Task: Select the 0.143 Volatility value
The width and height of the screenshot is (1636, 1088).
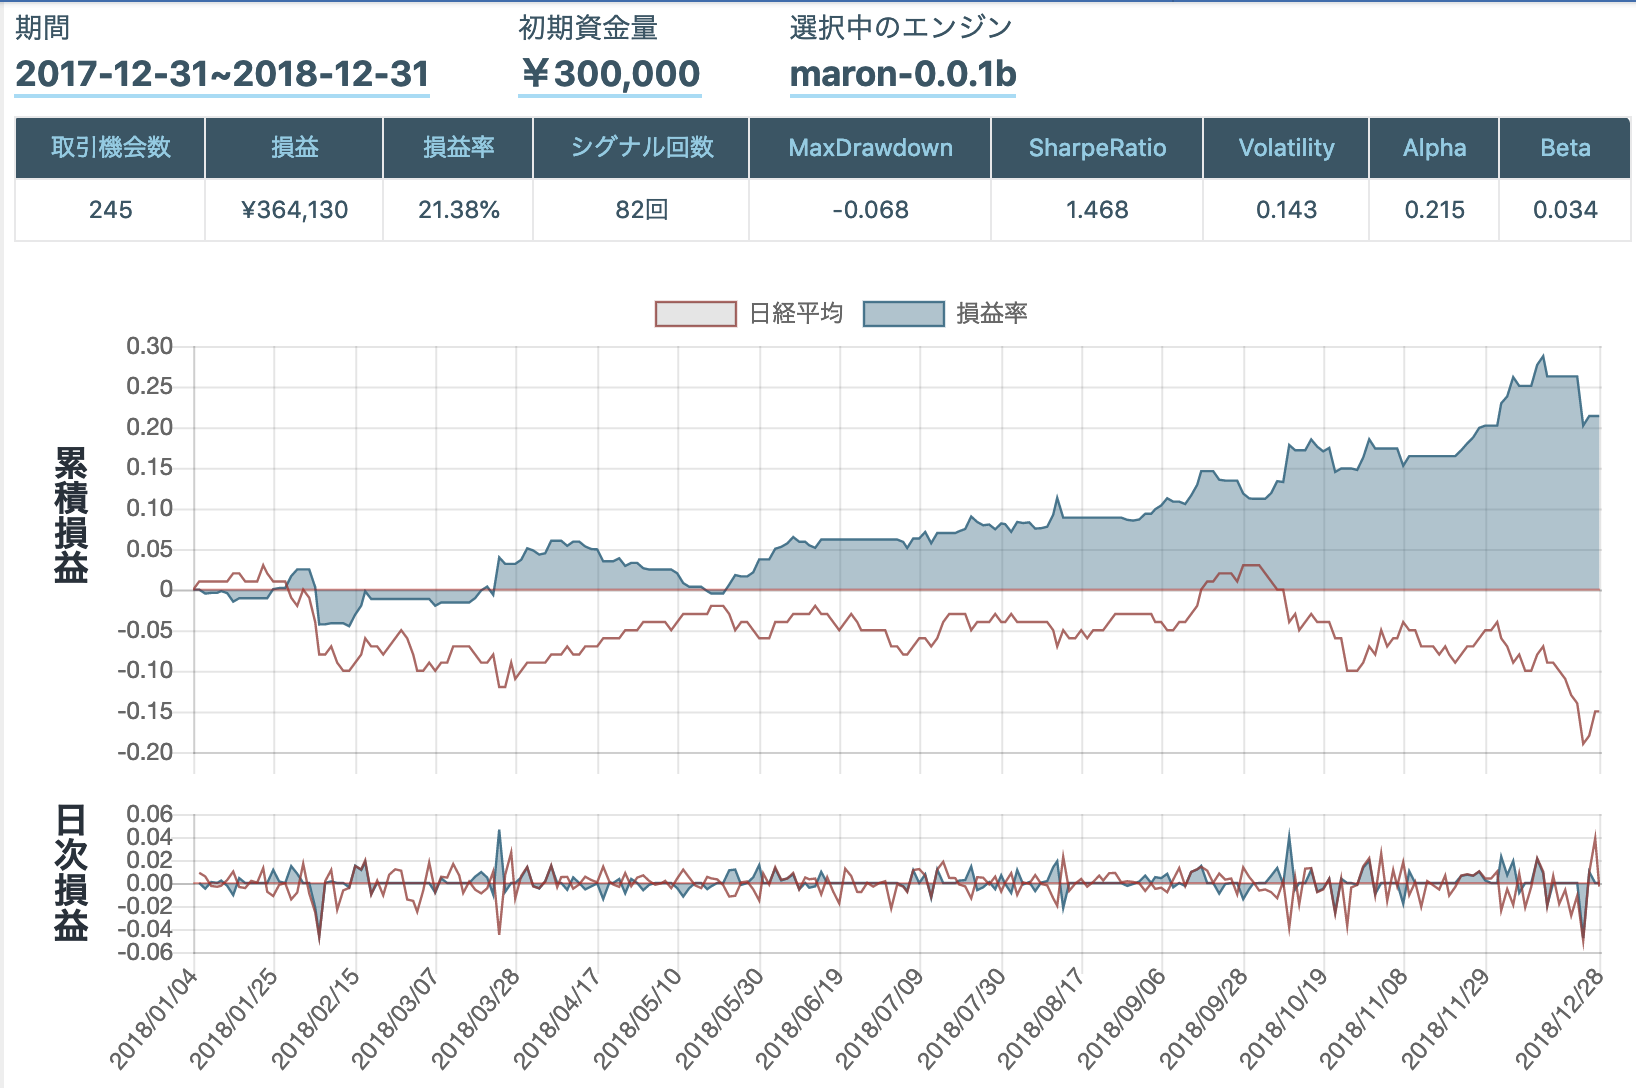Action: coord(1286,210)
